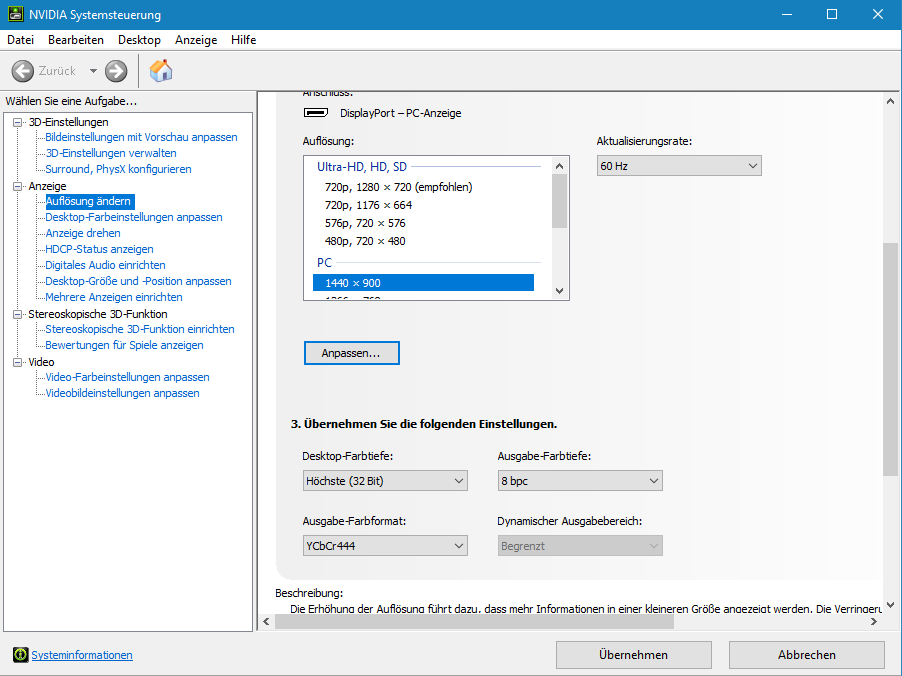Click the horizontal scrollbar right arrow

[x=873, y=621]
